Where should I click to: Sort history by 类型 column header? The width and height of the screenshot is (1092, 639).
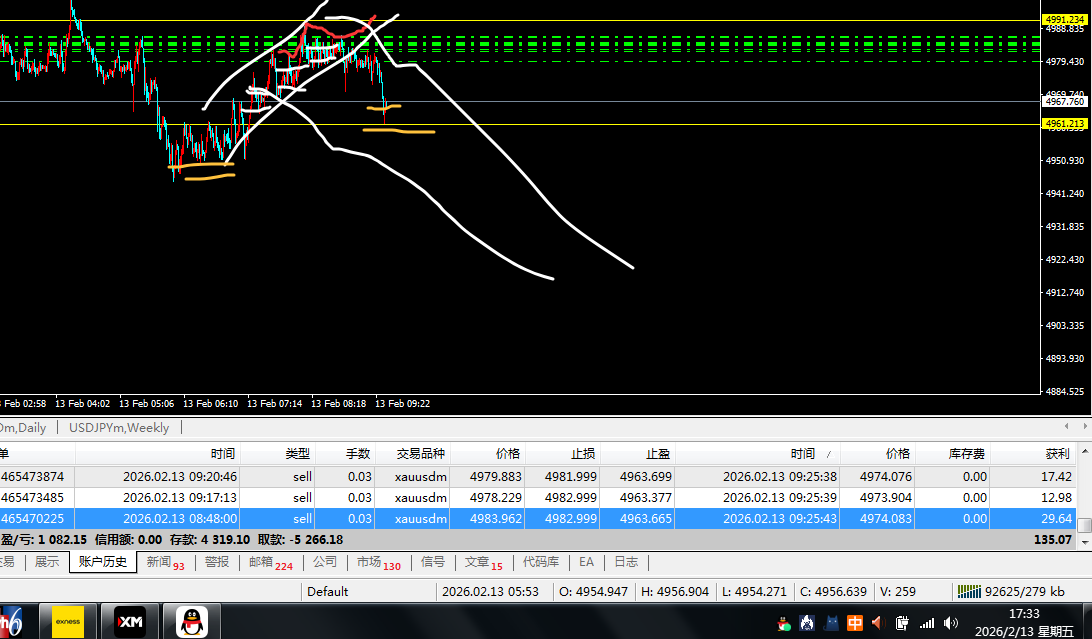(297, 453)
